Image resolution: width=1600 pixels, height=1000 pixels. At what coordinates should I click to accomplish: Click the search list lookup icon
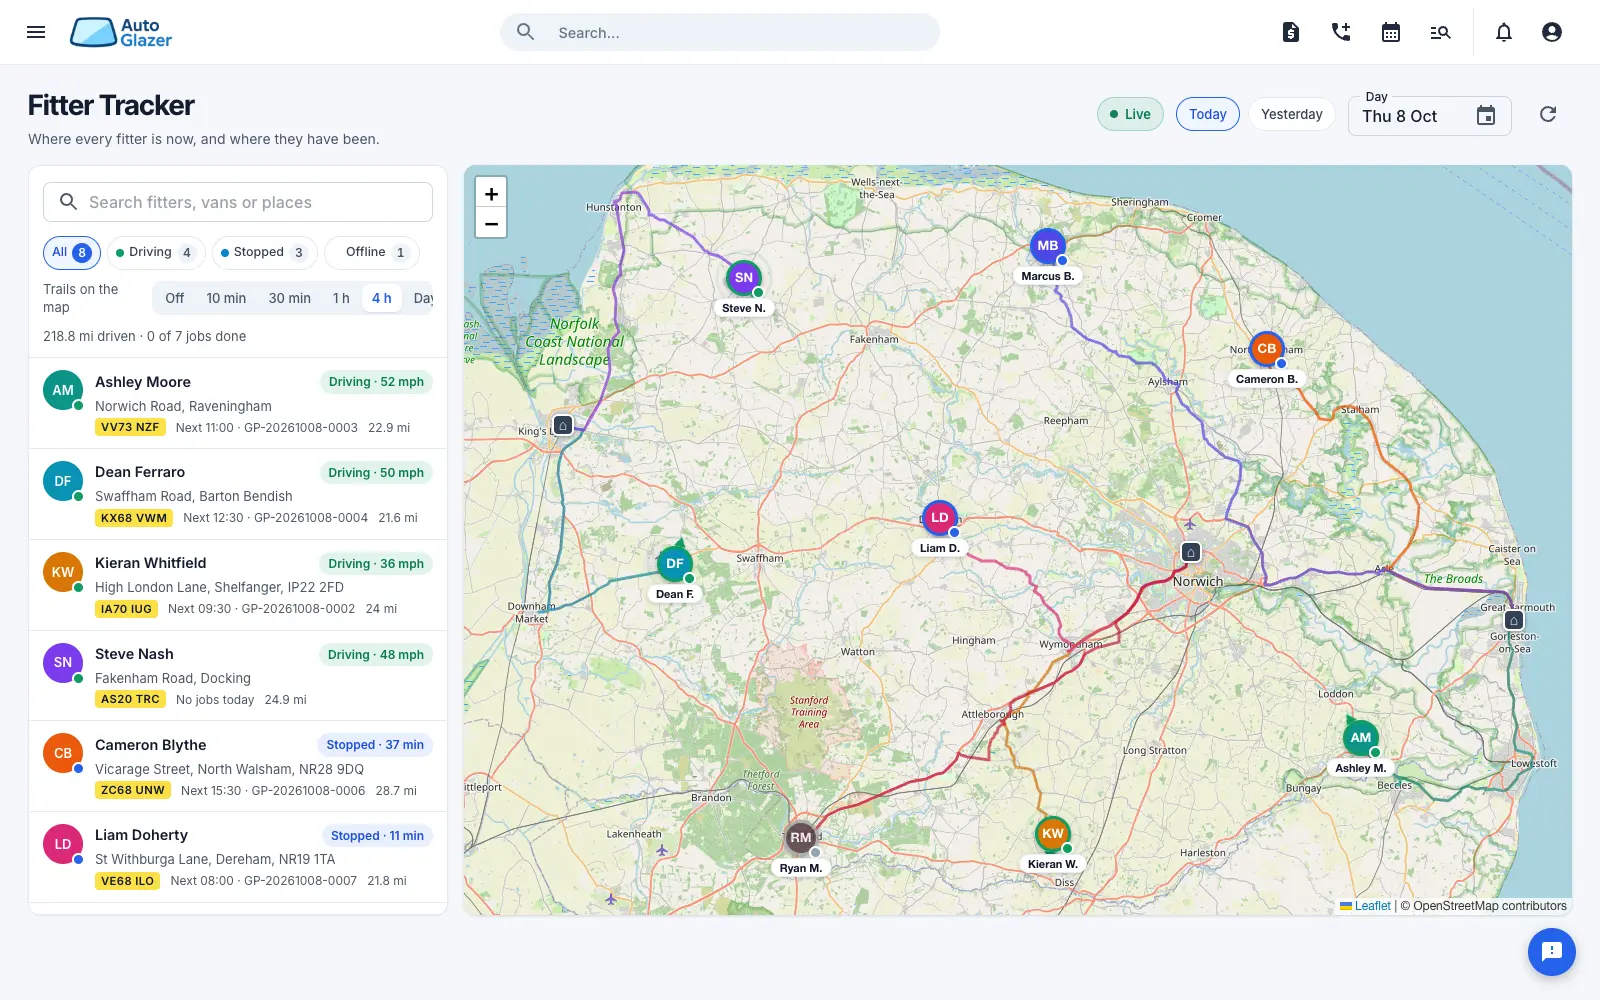1440,32
